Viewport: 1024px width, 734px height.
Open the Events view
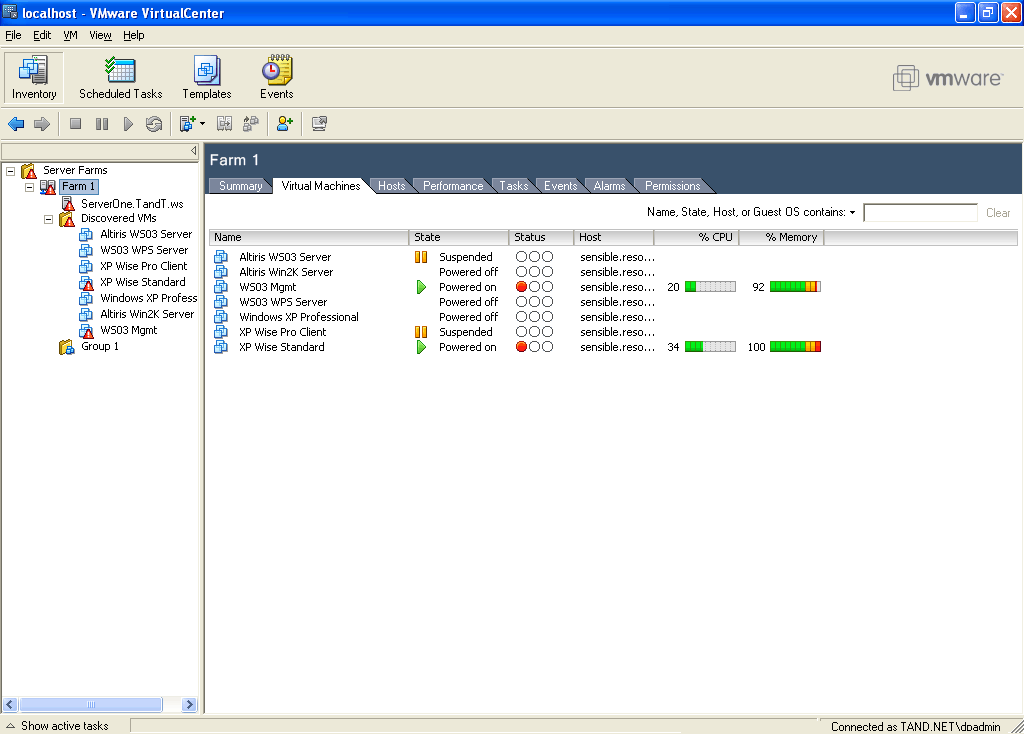tap(277, 79)
